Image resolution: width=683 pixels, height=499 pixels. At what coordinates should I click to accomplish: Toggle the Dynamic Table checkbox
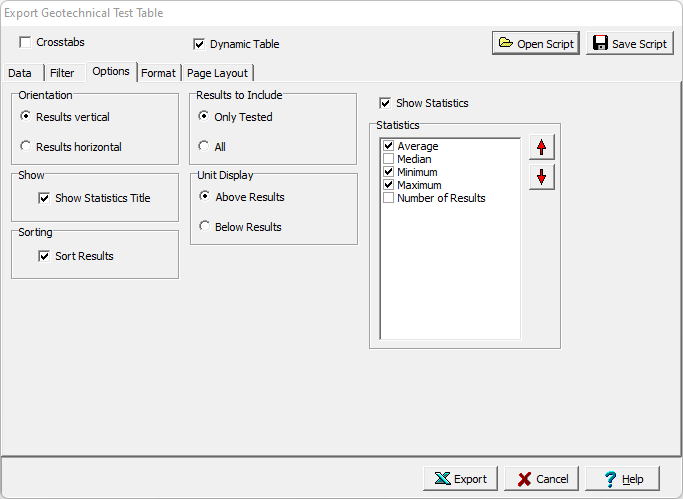pyautogui.click(x=199, y=44)
